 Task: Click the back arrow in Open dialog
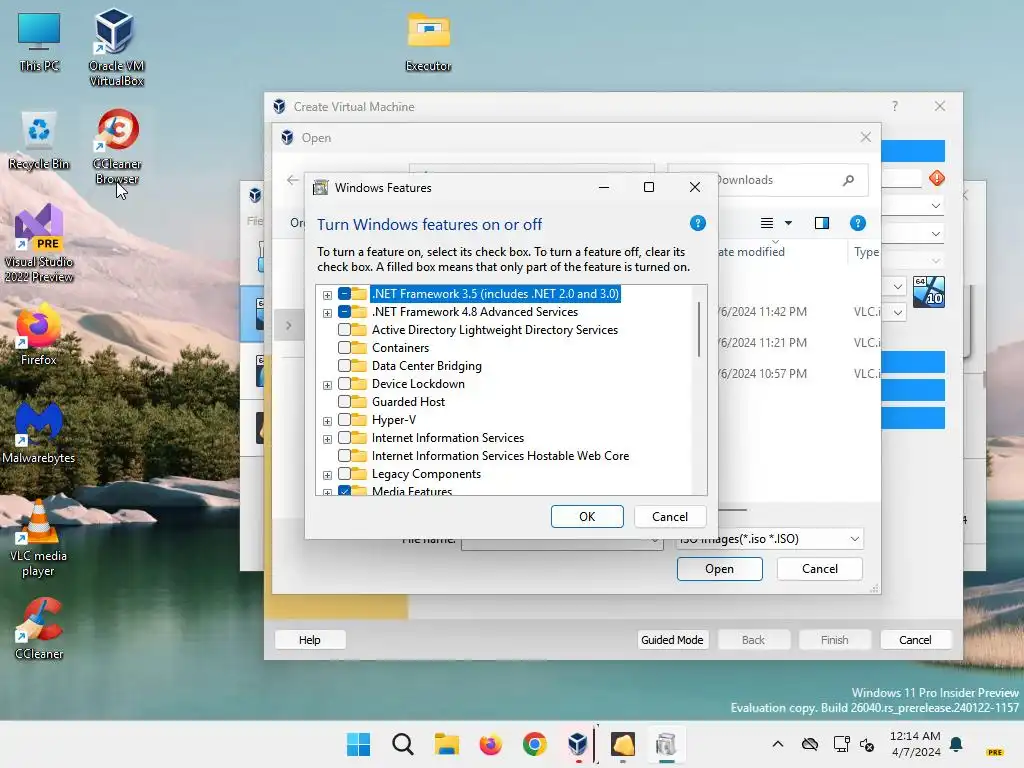293,180
